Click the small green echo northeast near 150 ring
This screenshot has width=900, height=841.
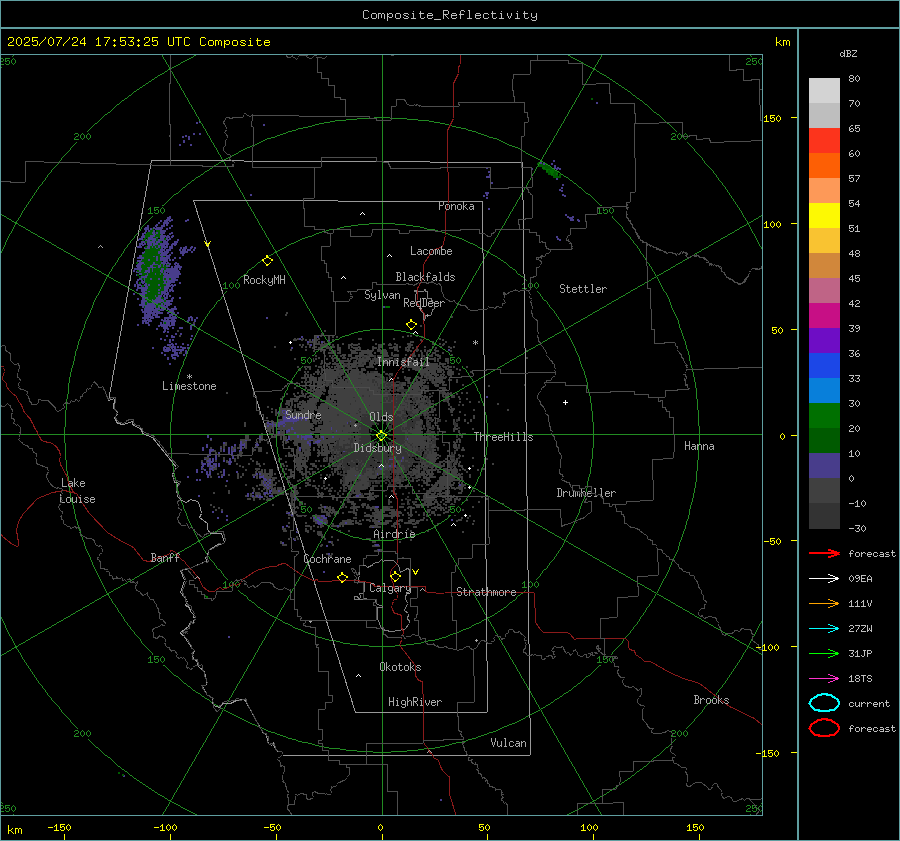[x=549, y=170]
